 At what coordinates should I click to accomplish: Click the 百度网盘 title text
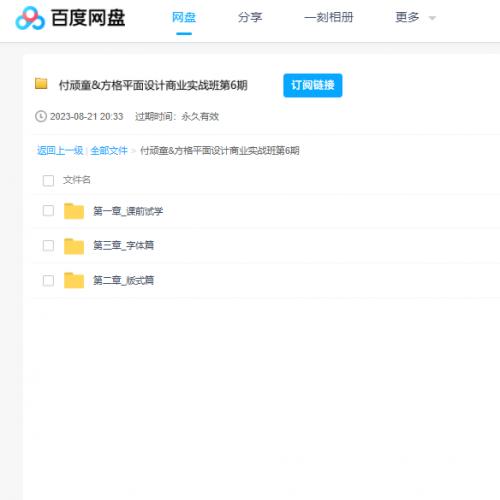point(88,18)
